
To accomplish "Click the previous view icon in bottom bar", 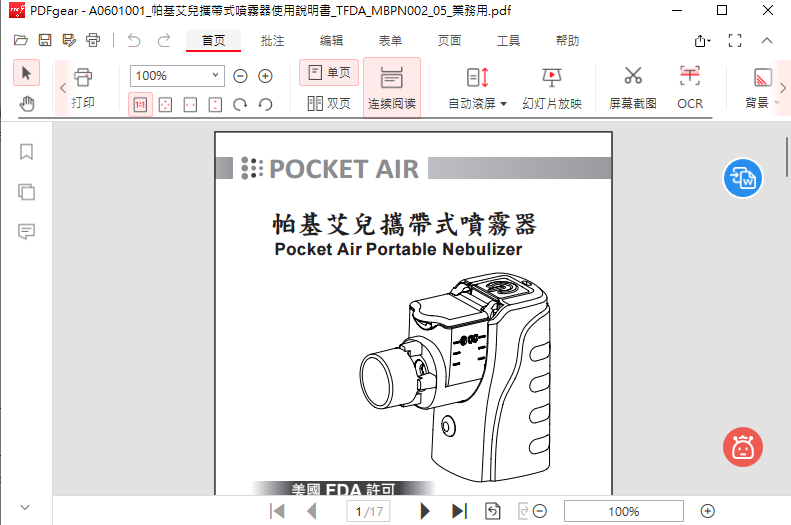I will tap(493, 511).
